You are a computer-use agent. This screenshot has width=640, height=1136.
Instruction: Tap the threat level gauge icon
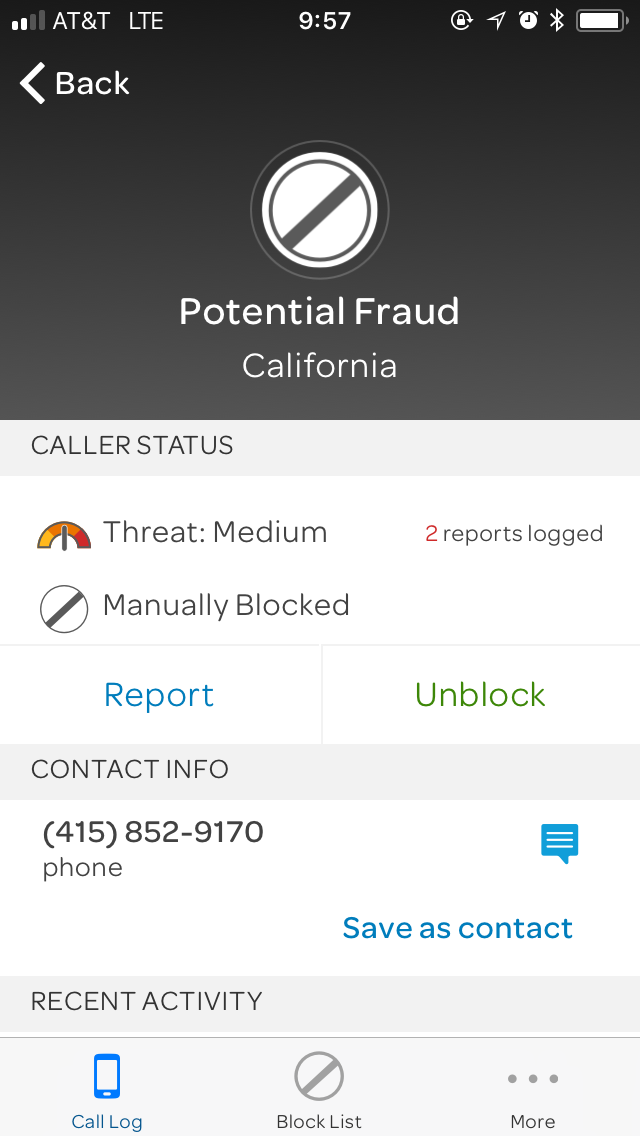[64, 535]
